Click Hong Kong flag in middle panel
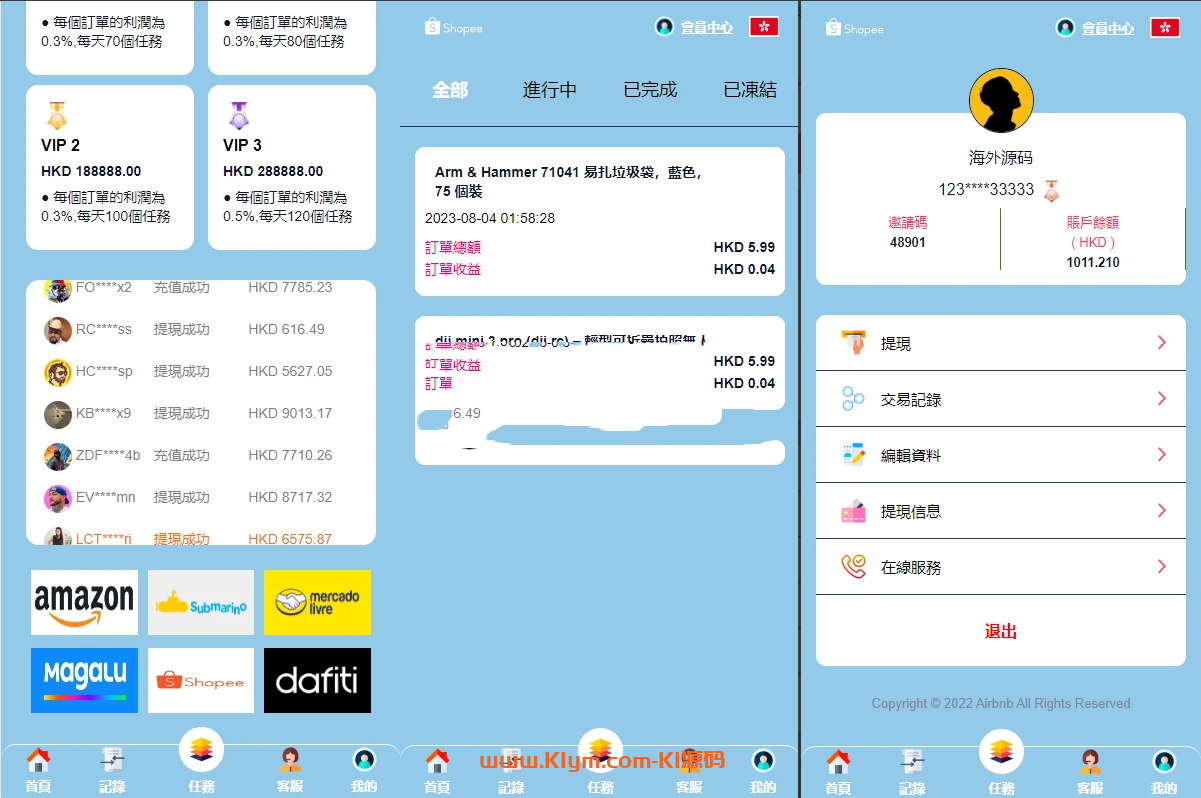This screenshot has height=798, width=1201. pos(764,27)
